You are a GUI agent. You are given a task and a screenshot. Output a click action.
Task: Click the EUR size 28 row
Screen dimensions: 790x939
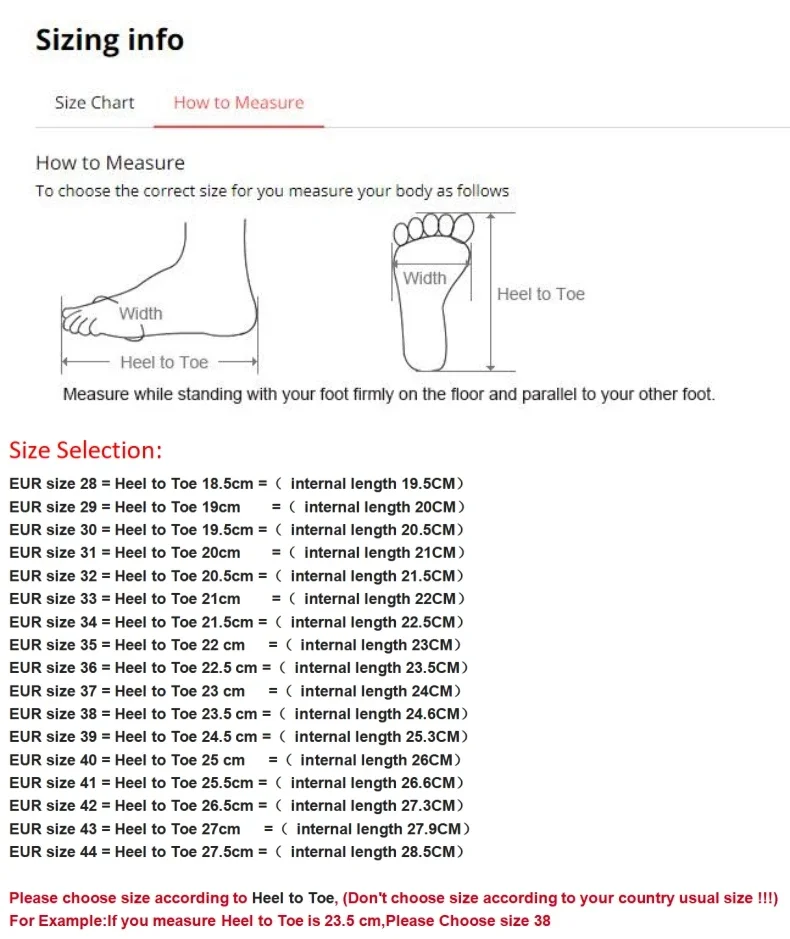(237, 484)
